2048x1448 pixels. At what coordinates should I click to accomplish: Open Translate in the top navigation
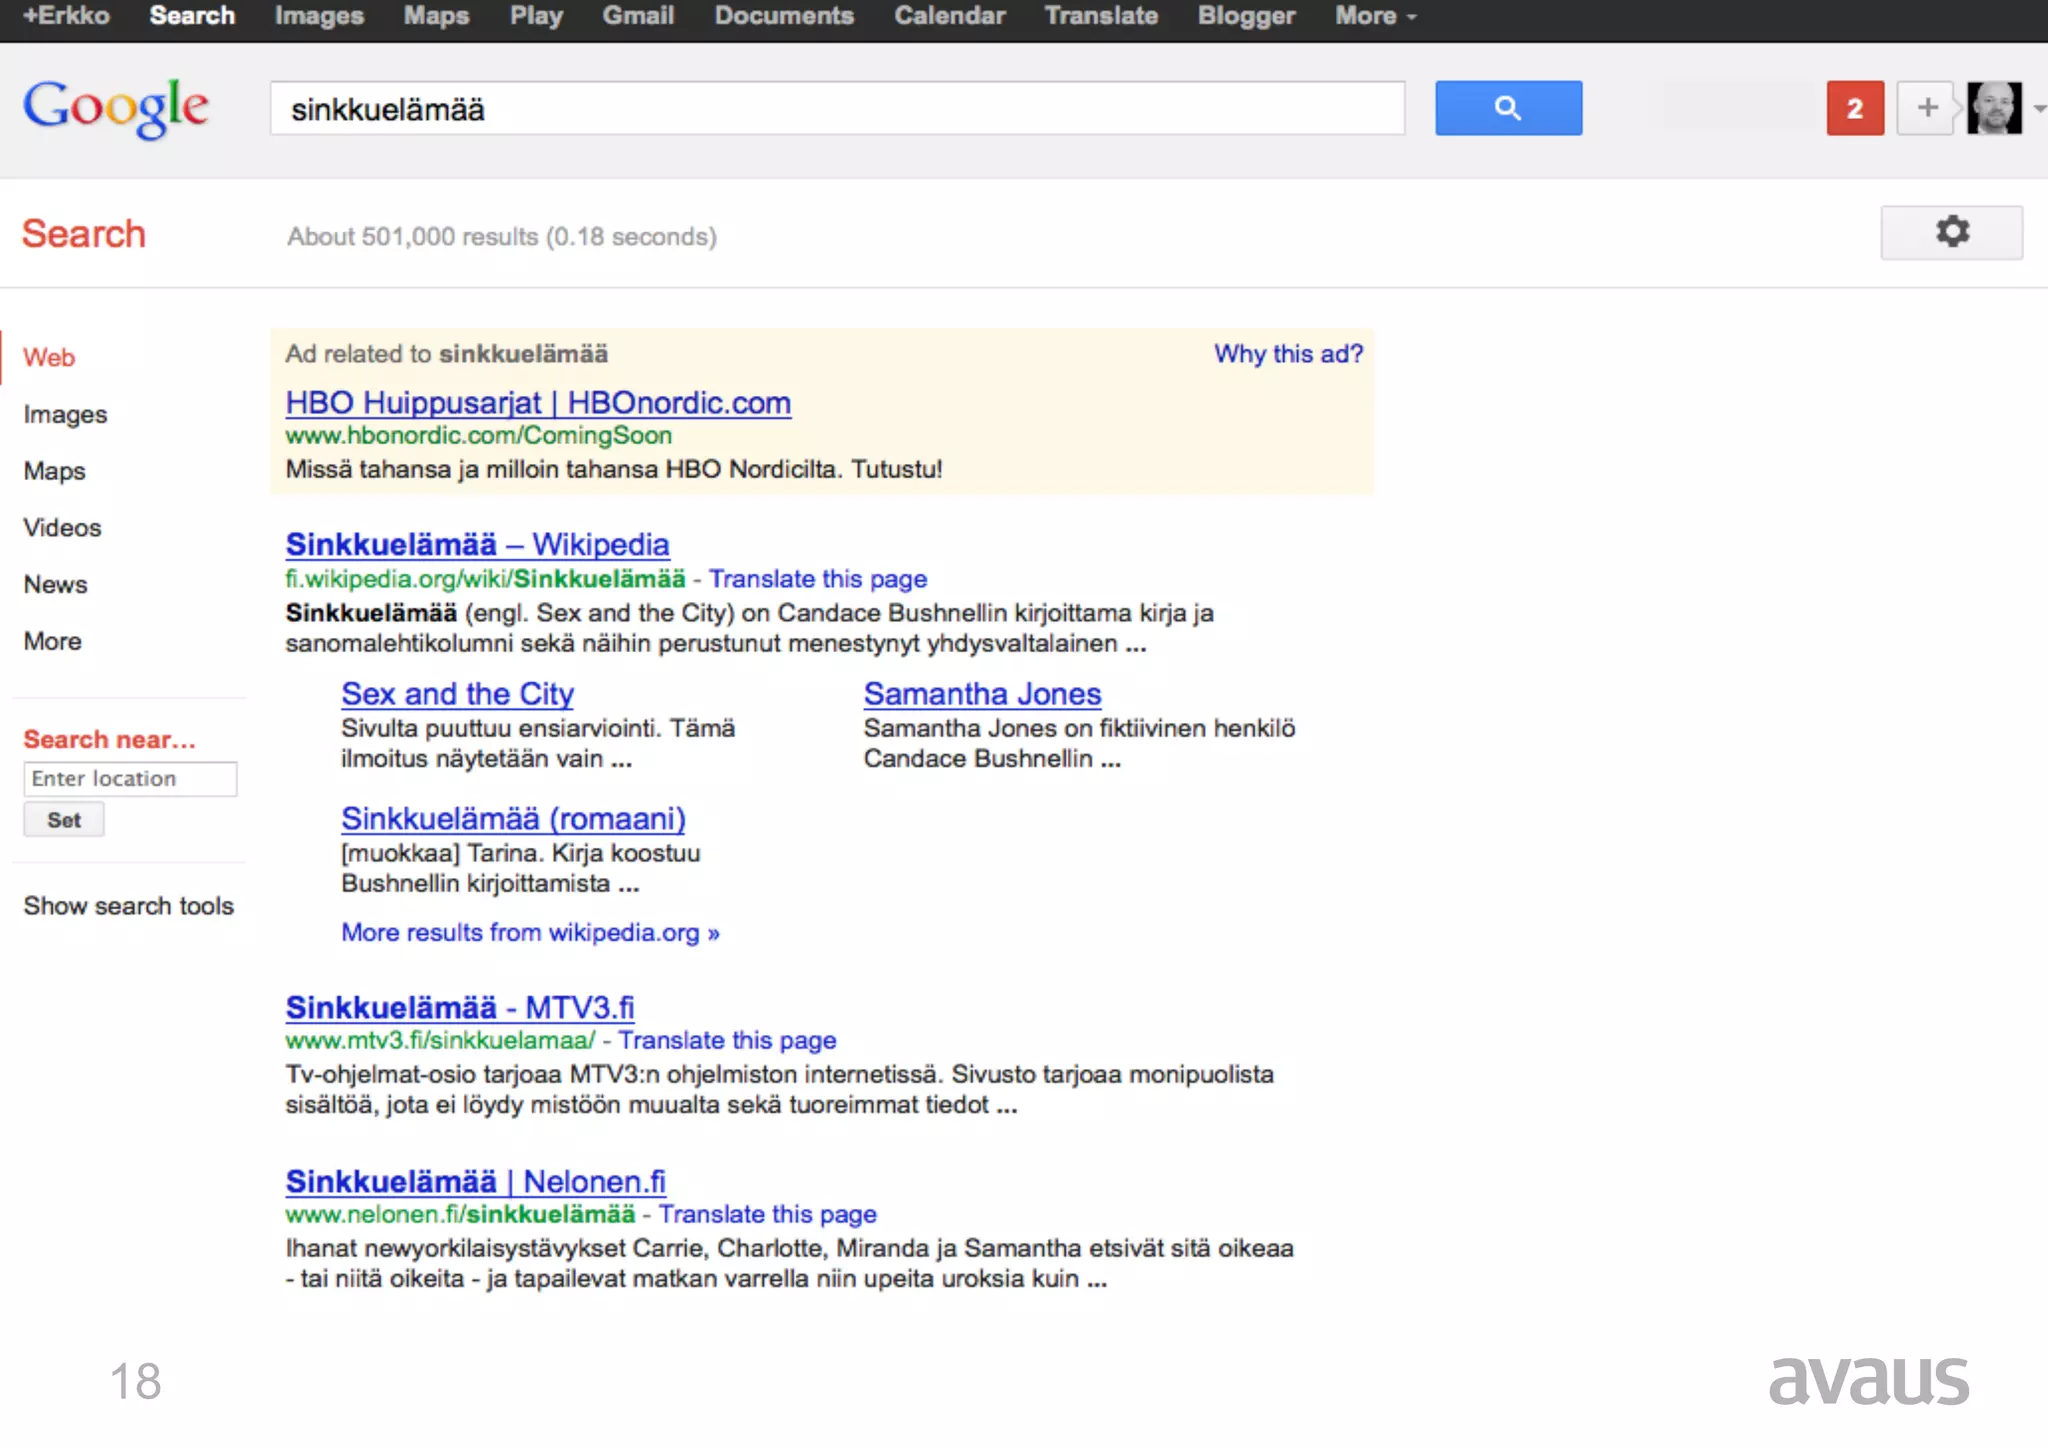pyautogui.click(x=1100, y=16)
